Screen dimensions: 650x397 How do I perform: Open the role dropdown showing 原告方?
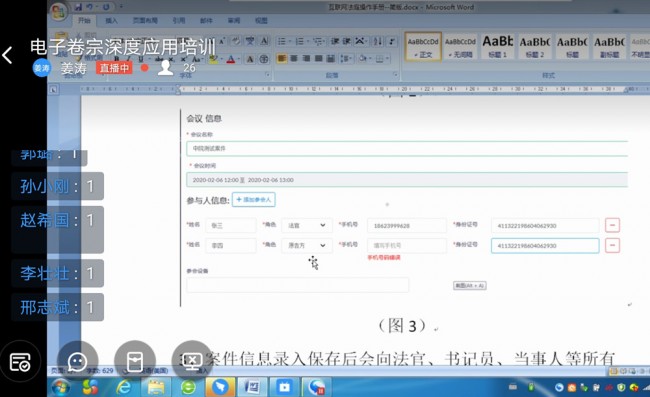coord(307,245)
